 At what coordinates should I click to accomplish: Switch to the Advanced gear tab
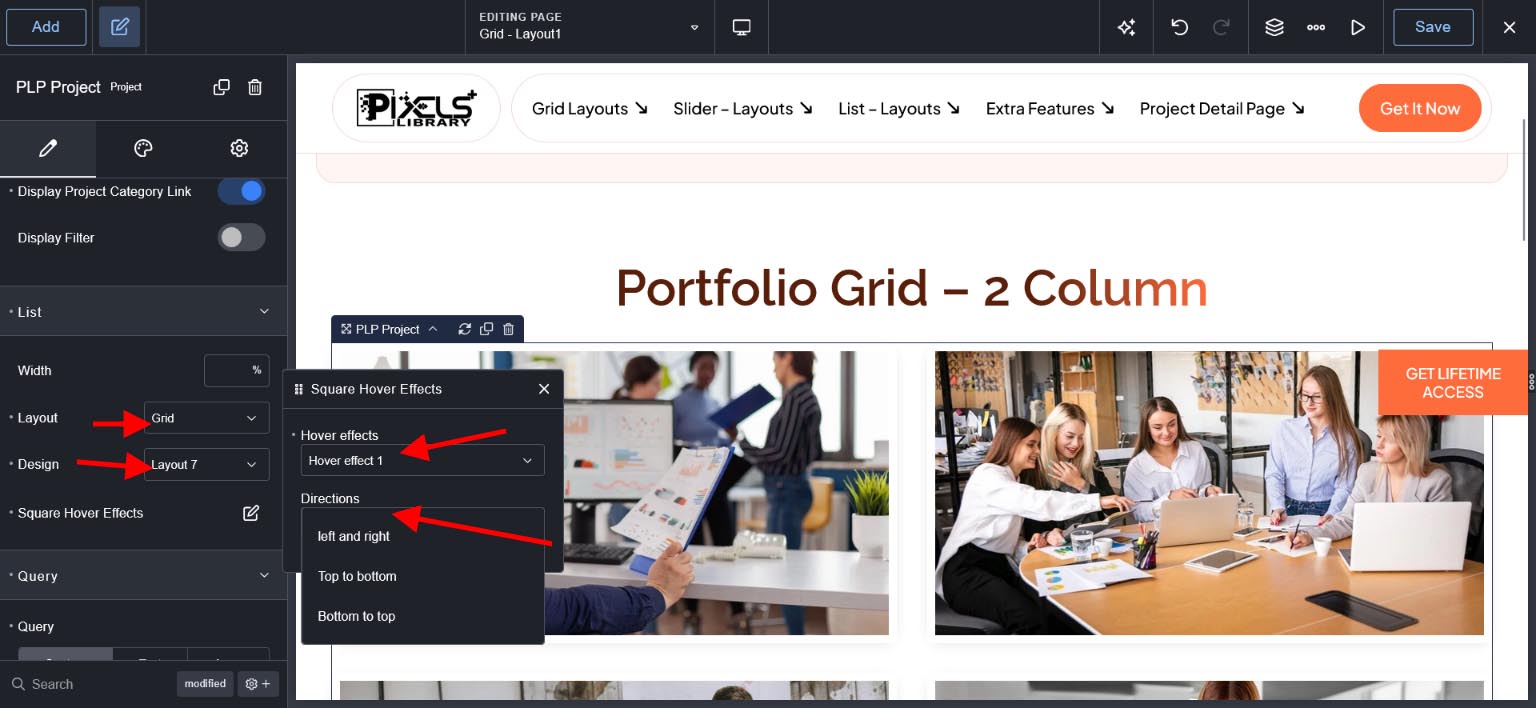239,148
